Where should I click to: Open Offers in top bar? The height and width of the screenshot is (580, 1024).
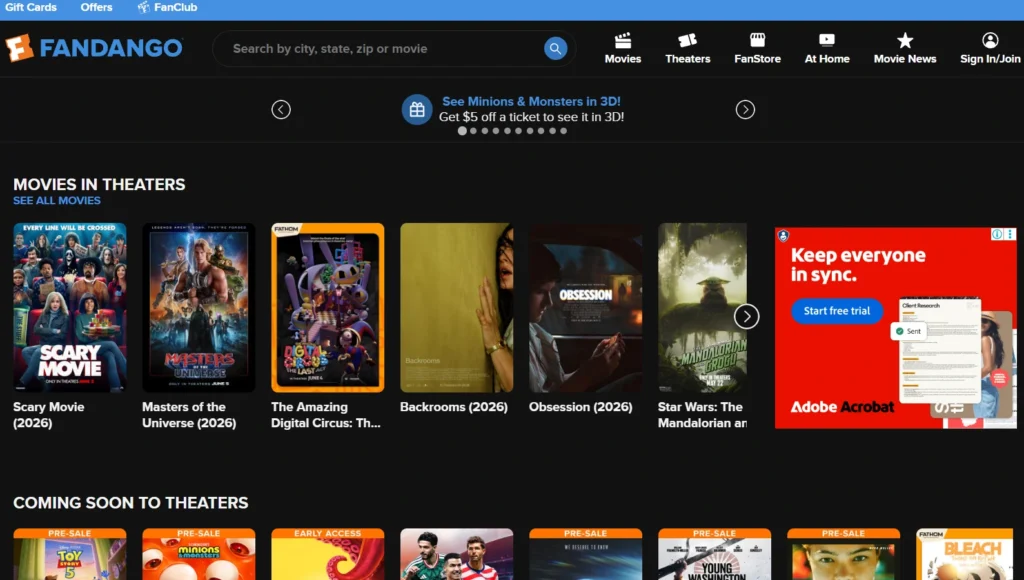pyautogui.click(x=96, y=7)
